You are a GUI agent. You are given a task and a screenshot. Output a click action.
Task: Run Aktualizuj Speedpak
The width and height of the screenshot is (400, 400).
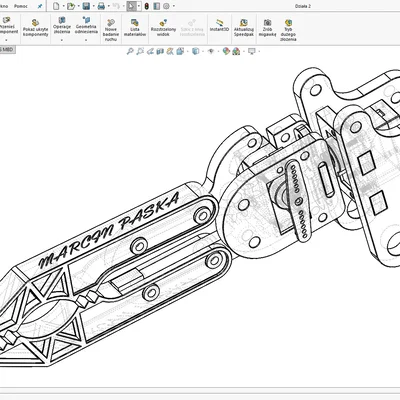coord(244,27)
